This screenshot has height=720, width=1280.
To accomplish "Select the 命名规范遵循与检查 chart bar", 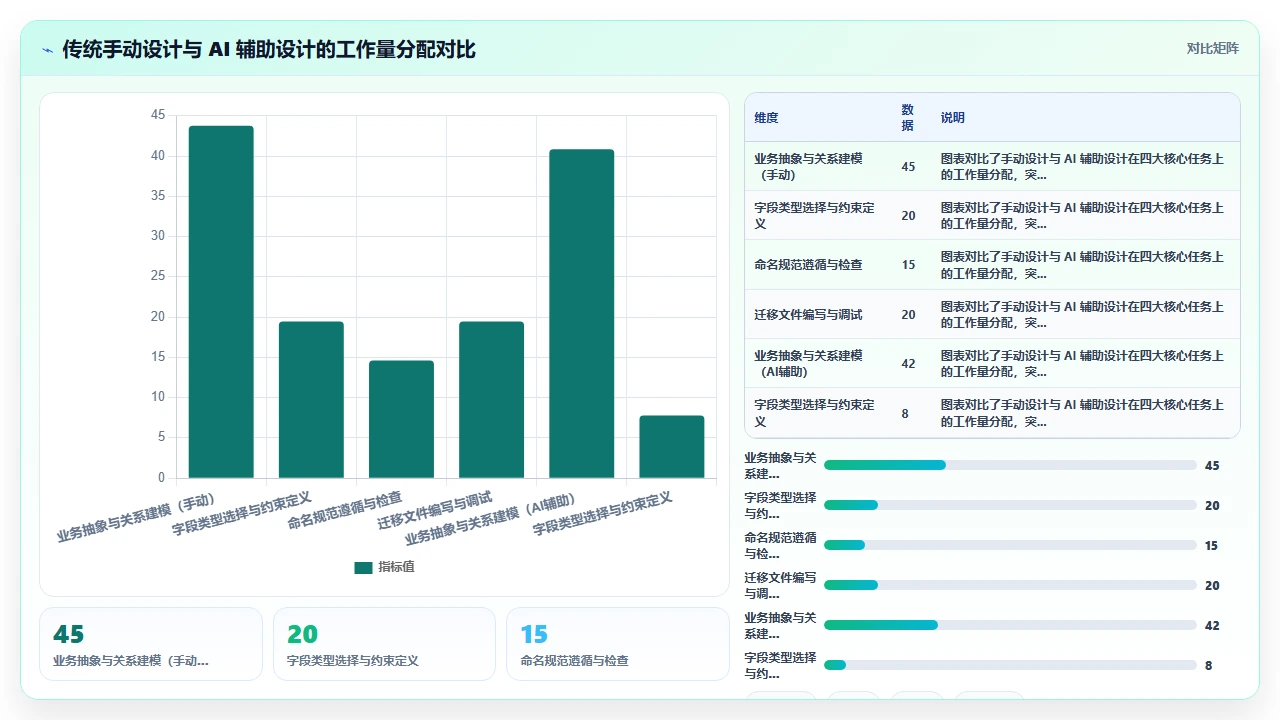I will pos(401,419).
